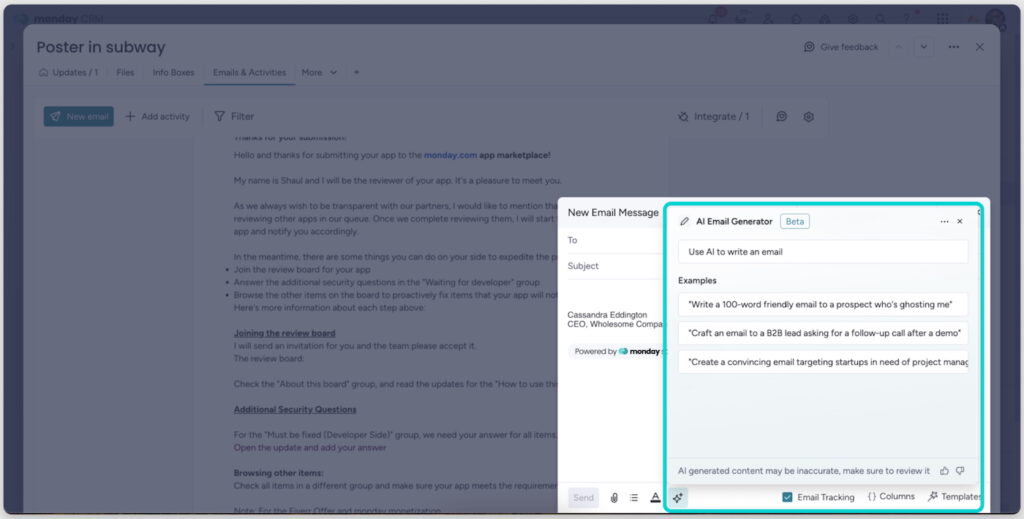
Task: Close the Poster in subway item panel
Action: tap(980, 47)
